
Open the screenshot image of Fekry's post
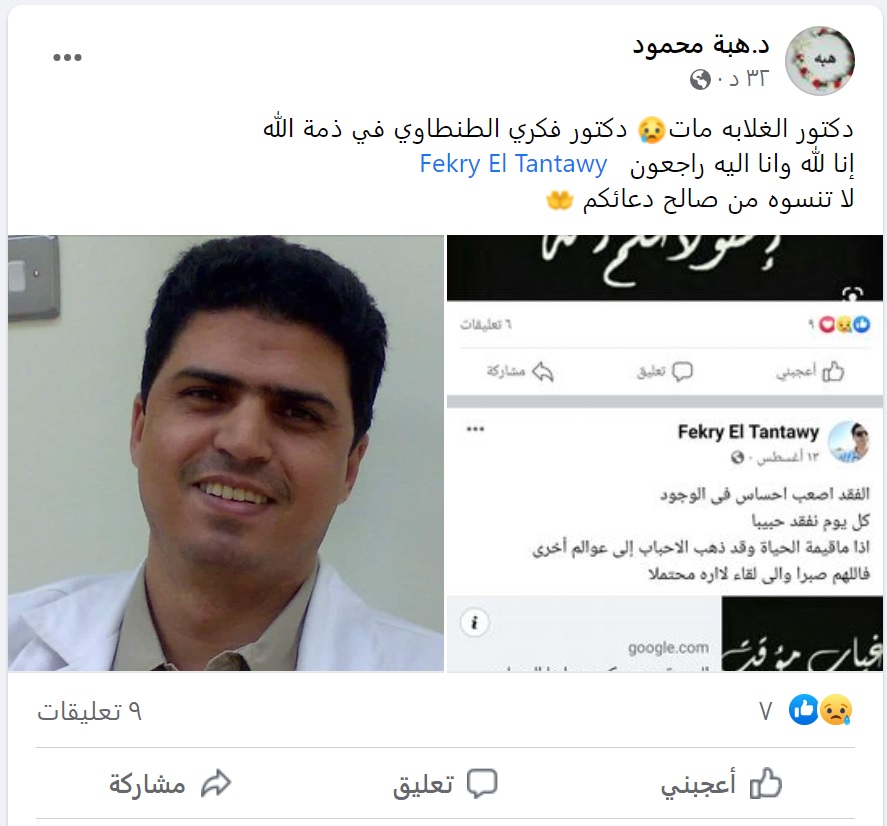[665, 453]
